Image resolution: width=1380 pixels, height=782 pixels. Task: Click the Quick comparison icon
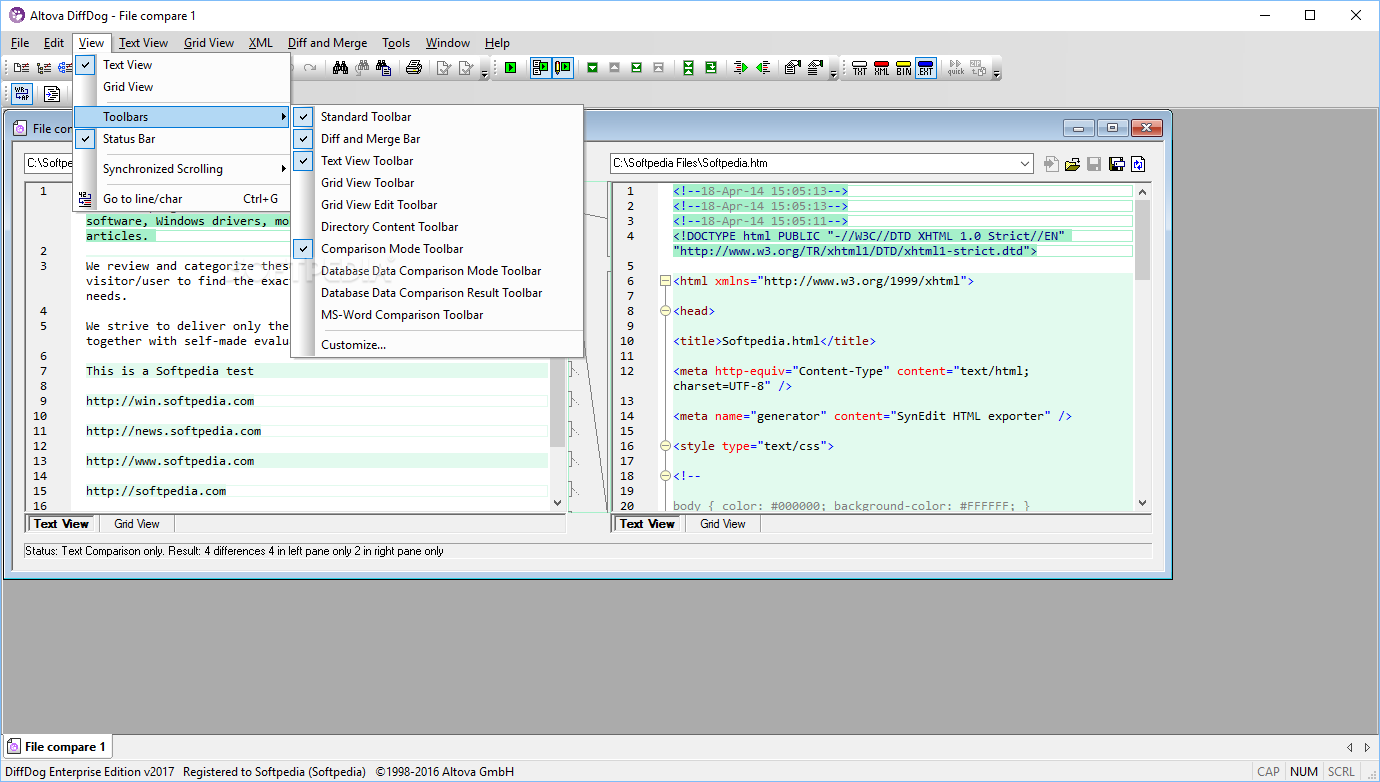click(x=956, y=68)
